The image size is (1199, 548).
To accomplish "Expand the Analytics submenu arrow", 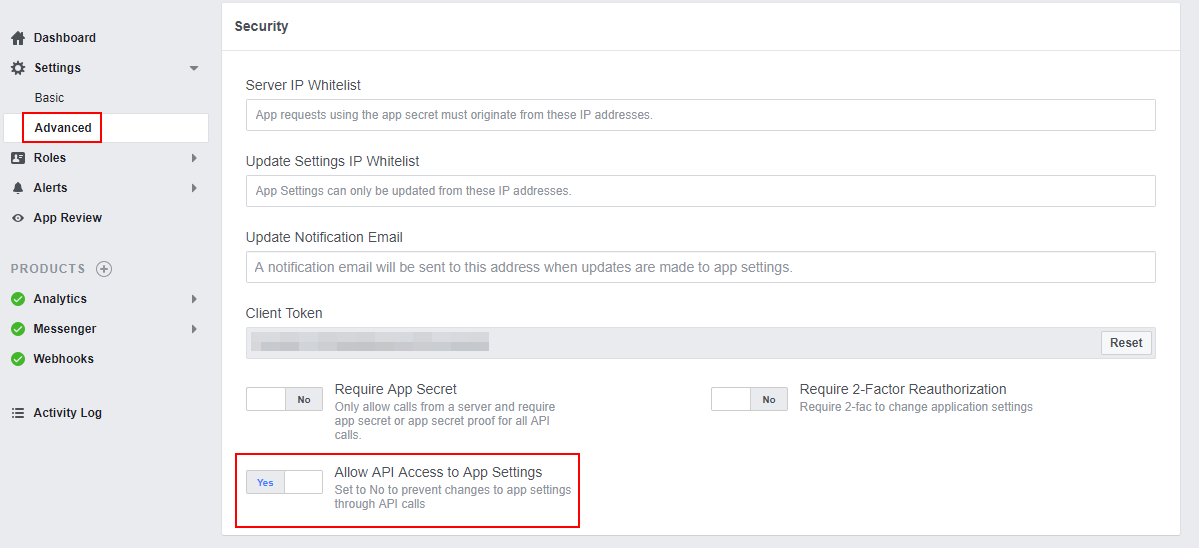I will (x=194, y=299).
